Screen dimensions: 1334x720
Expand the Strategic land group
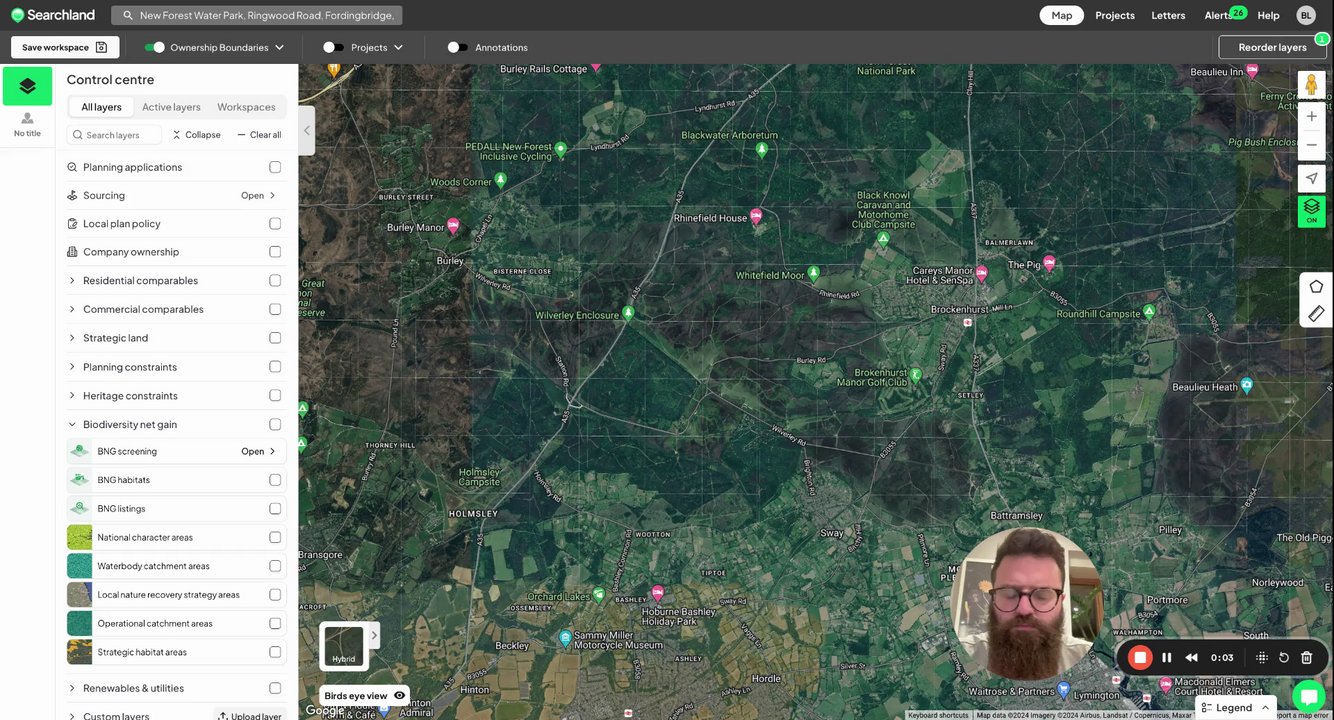72,338
